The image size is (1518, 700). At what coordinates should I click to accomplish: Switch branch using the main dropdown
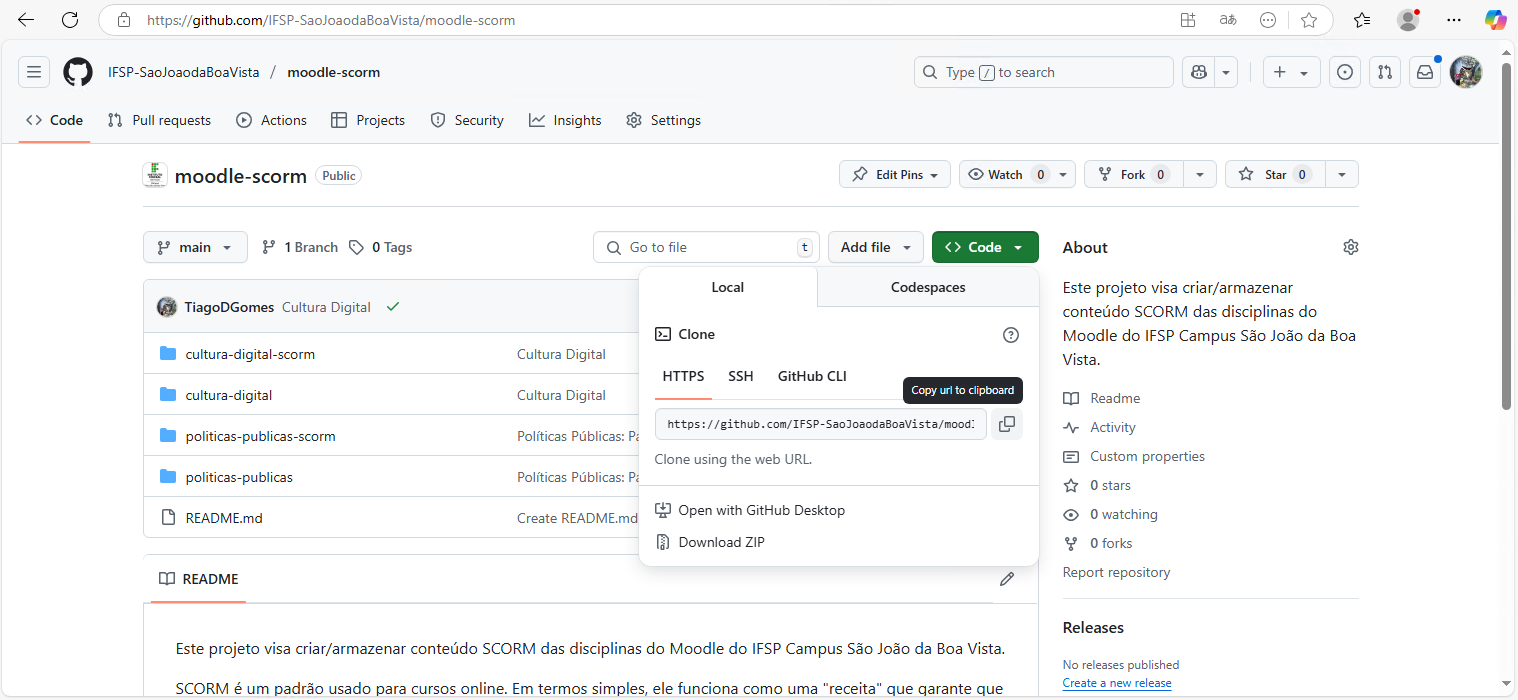click(195, 247)
